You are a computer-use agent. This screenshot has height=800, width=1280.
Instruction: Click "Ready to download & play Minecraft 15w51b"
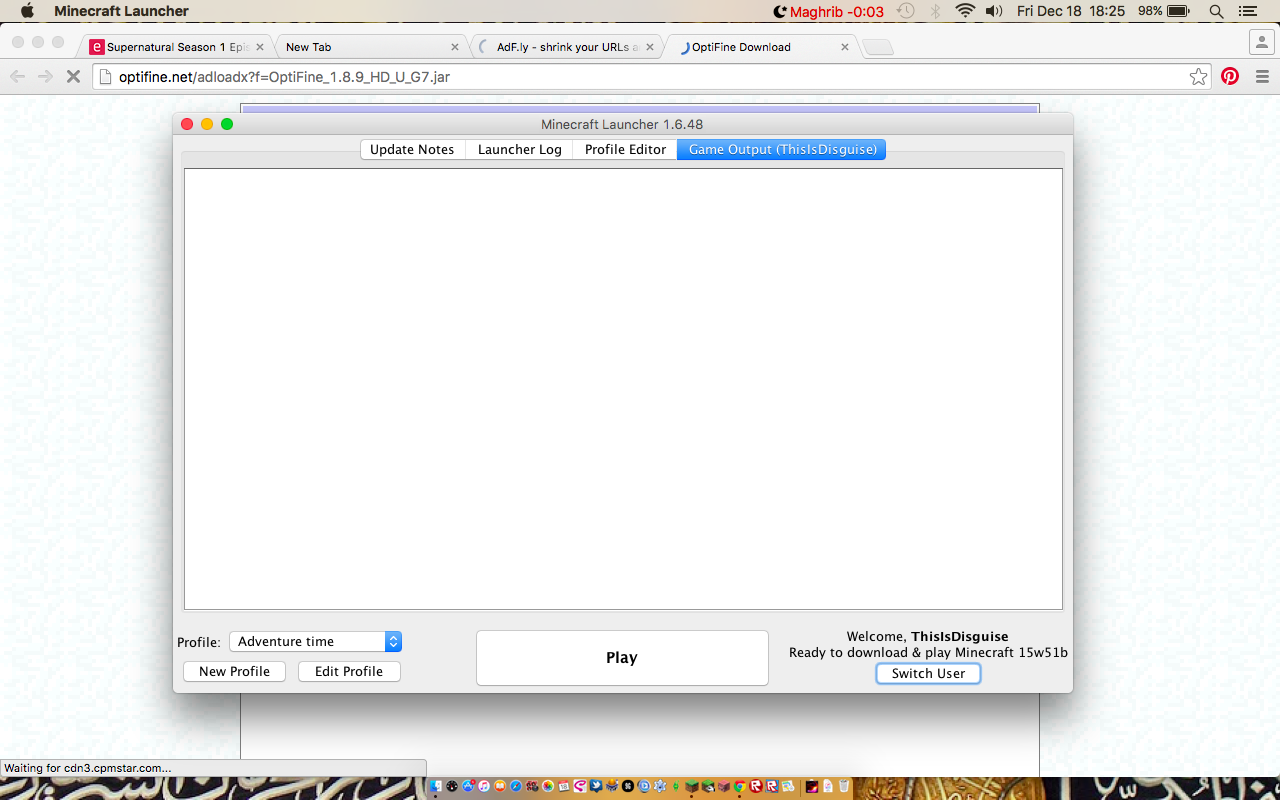pyautogui.click(x=928, y=653)
